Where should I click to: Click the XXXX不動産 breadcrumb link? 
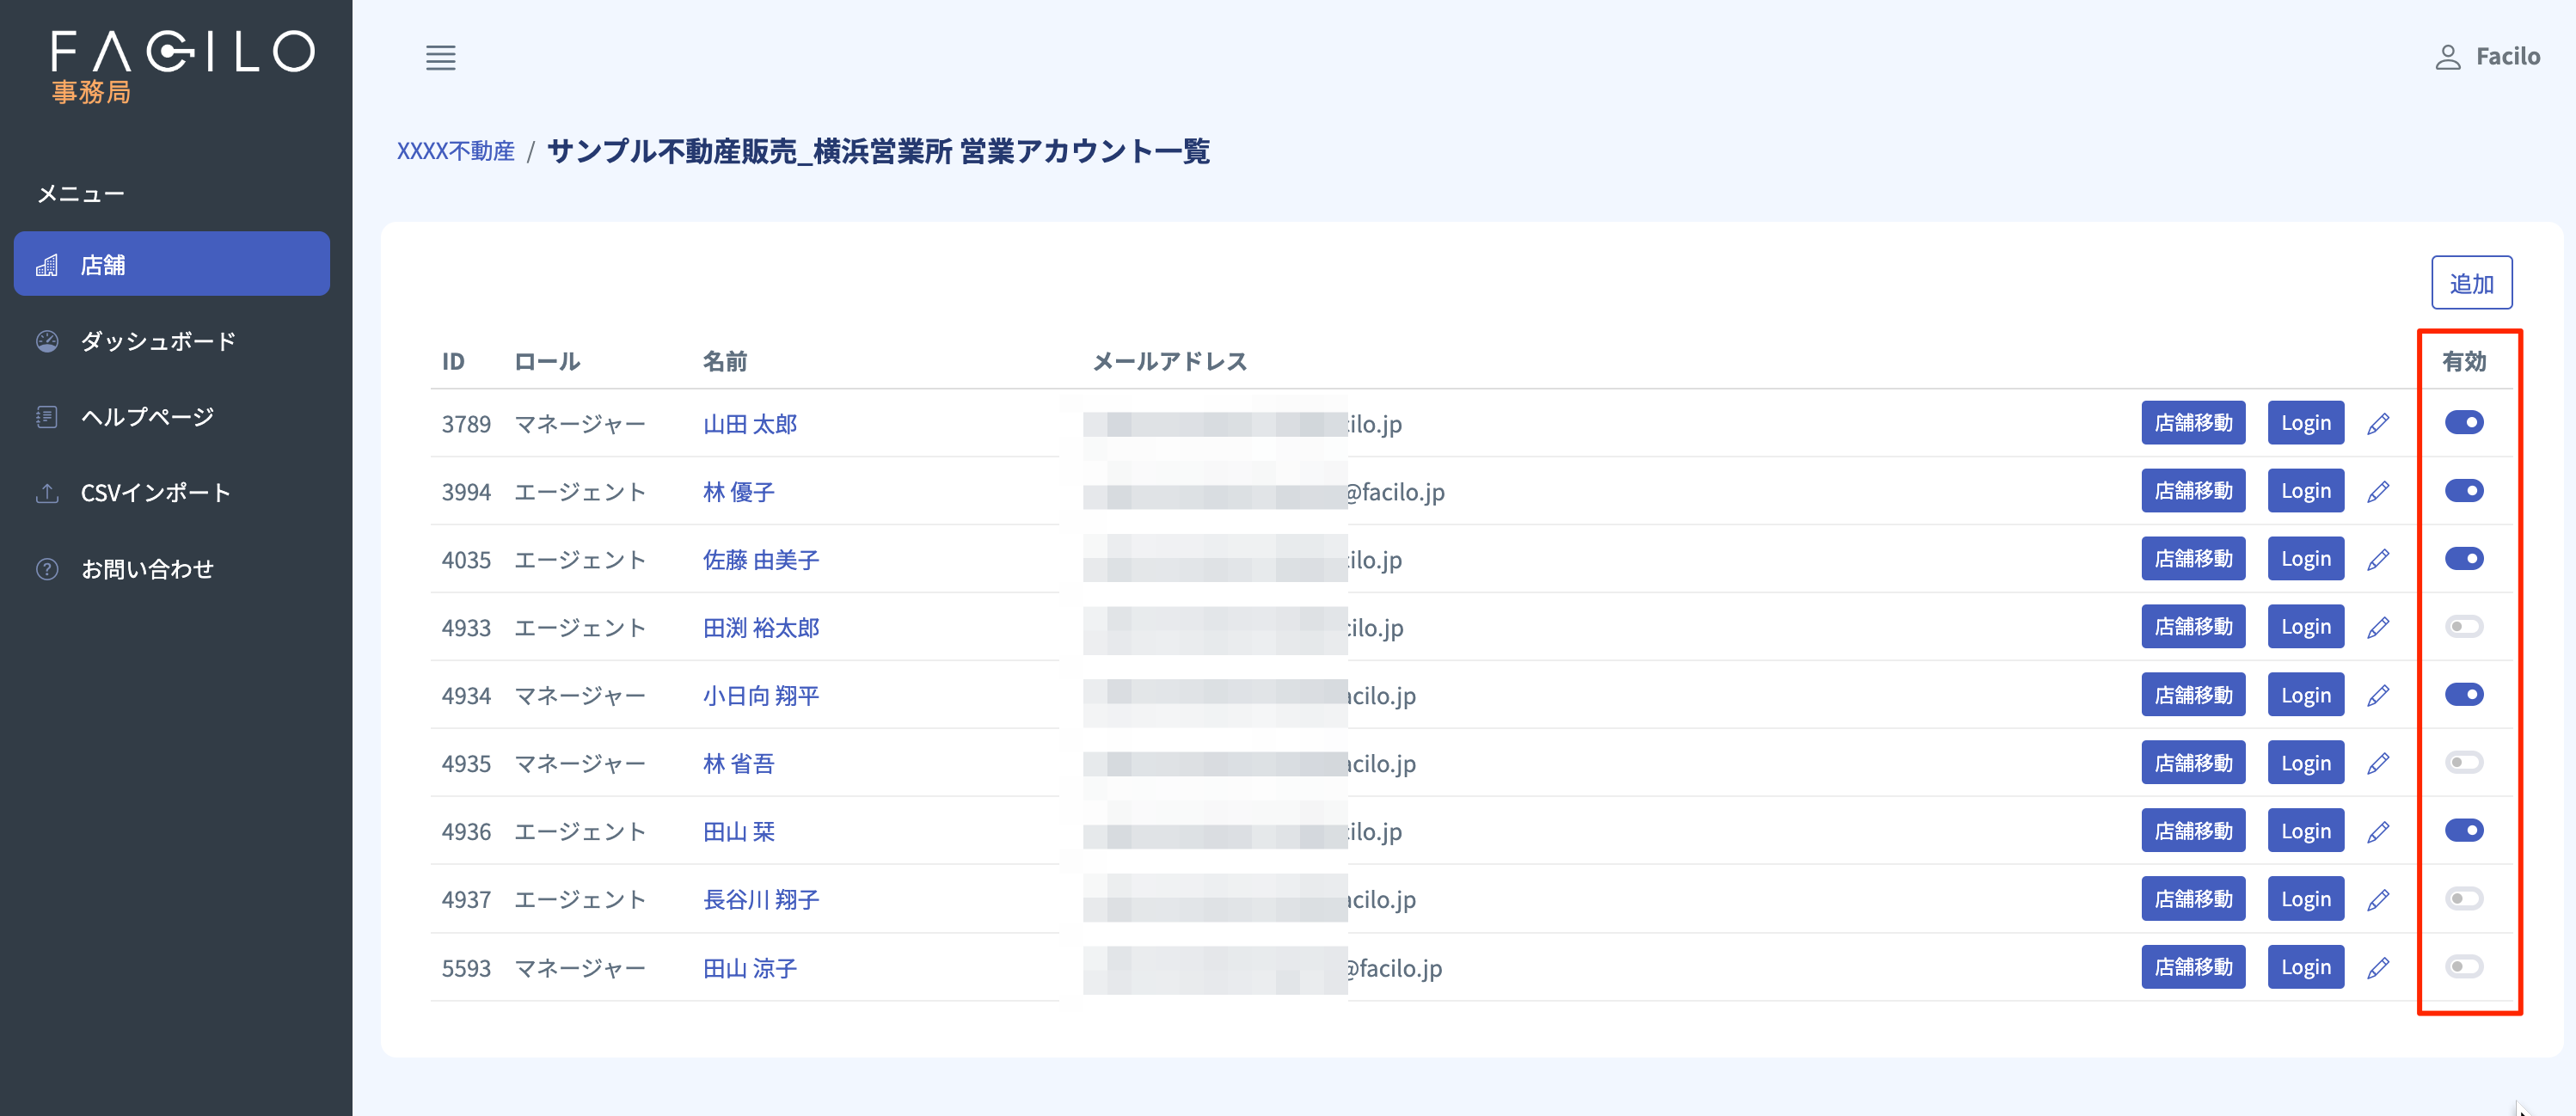pos(456,151)
